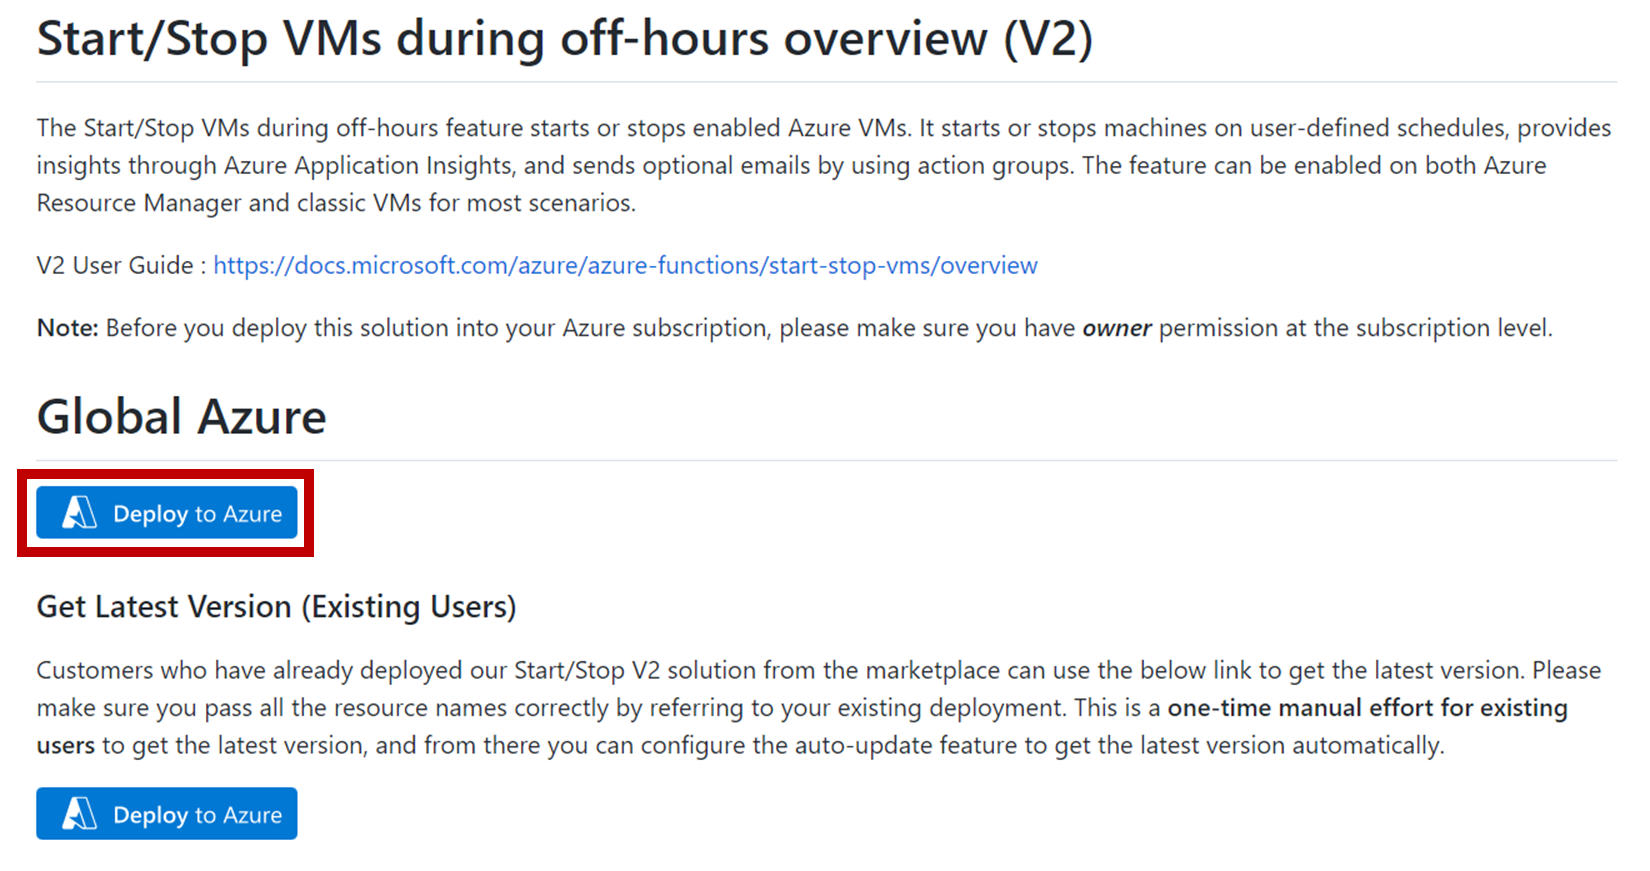
Task: Select the bold word owner in the note
Action: pyautogui.click(x=1116, y=327)
